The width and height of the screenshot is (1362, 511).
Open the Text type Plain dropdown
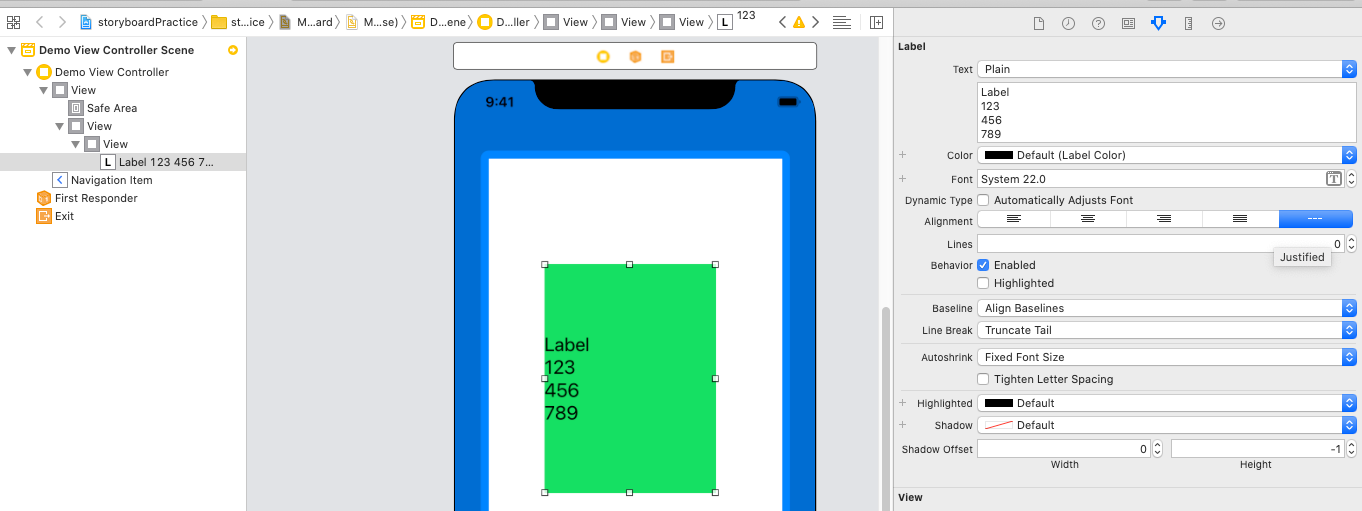tap(1166, 69)
